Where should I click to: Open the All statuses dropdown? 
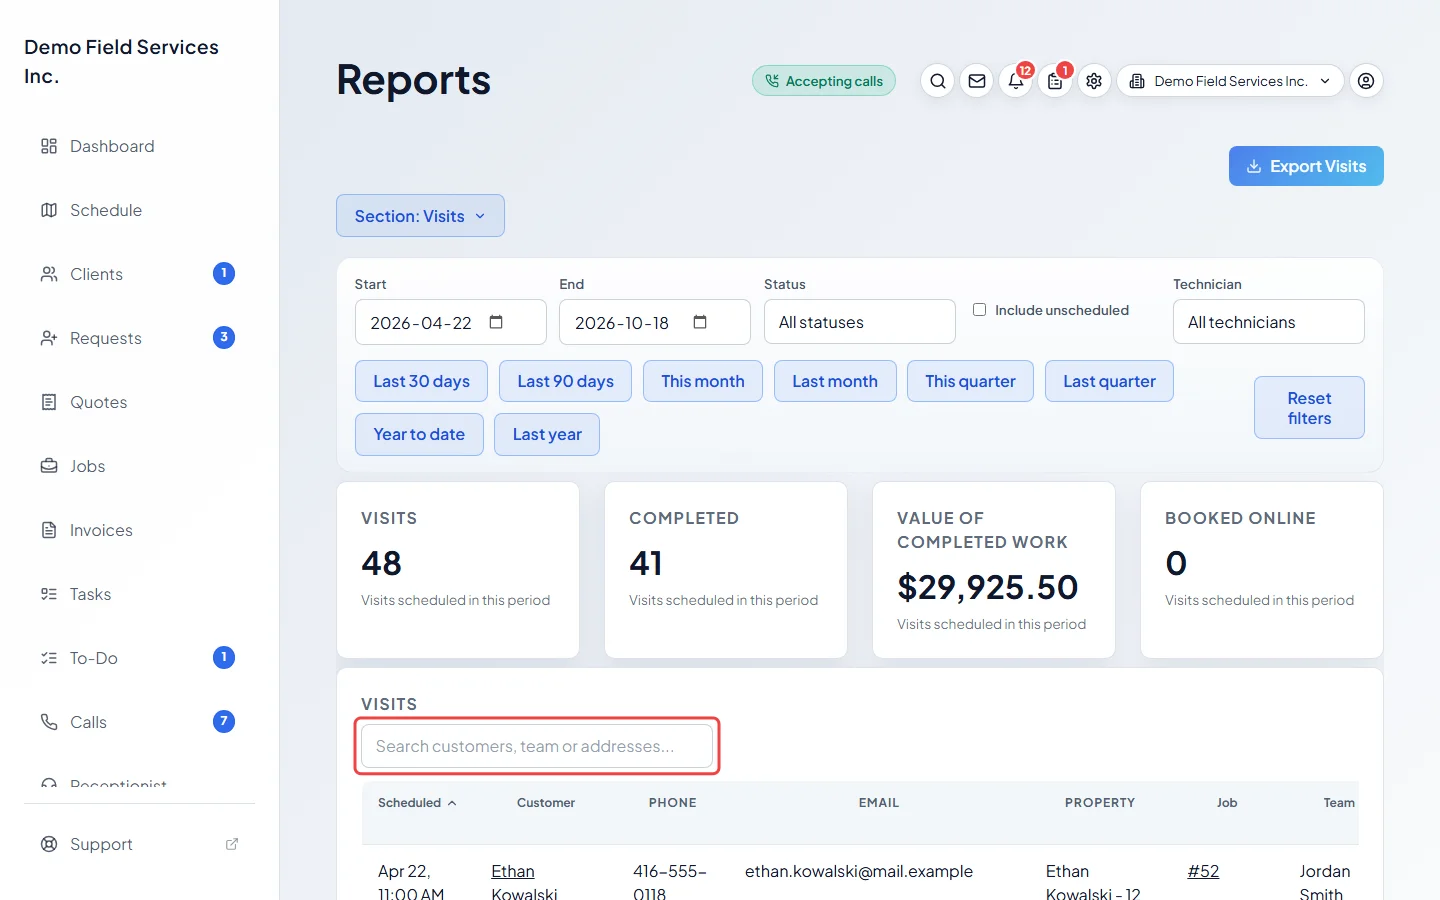(860, 322)
